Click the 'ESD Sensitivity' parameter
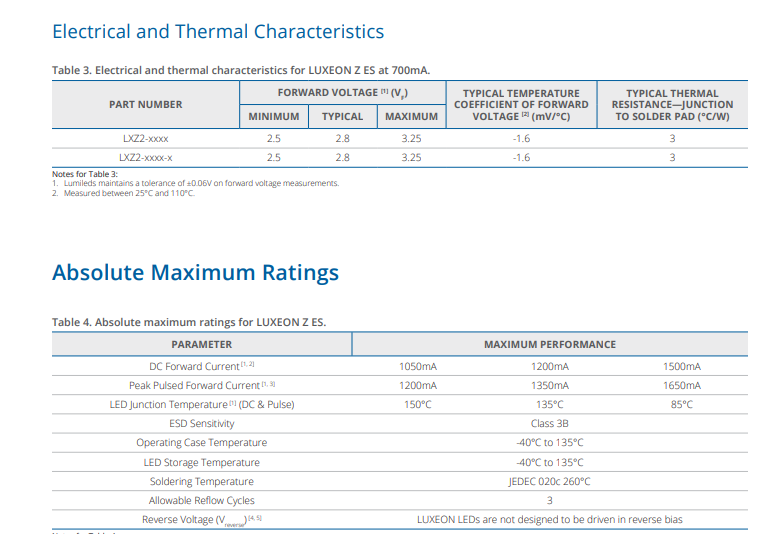Image resolution: width=781 pixels, height=534 pixels. click(202, 423)
